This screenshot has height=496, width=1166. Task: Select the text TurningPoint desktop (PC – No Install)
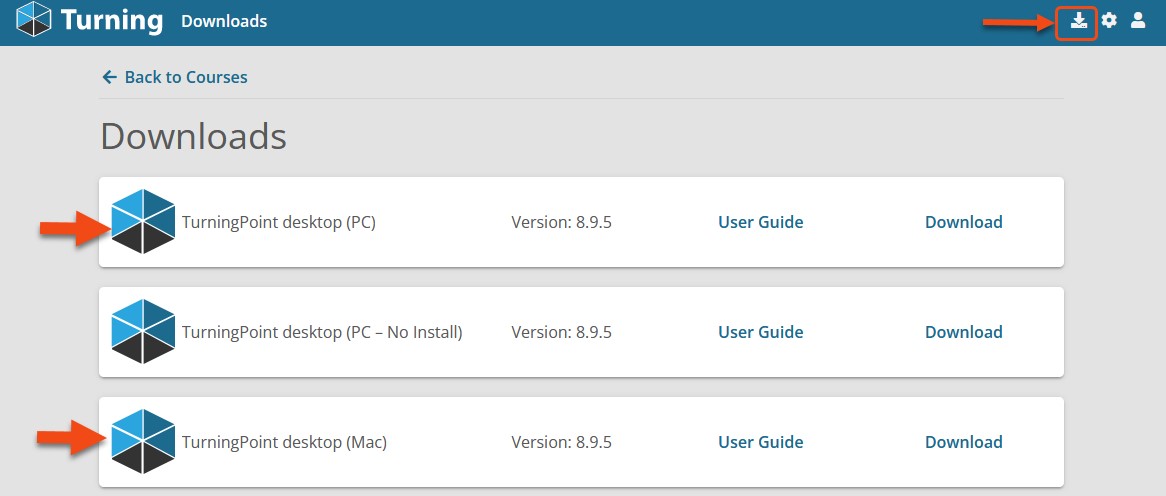tap(322, 332)
